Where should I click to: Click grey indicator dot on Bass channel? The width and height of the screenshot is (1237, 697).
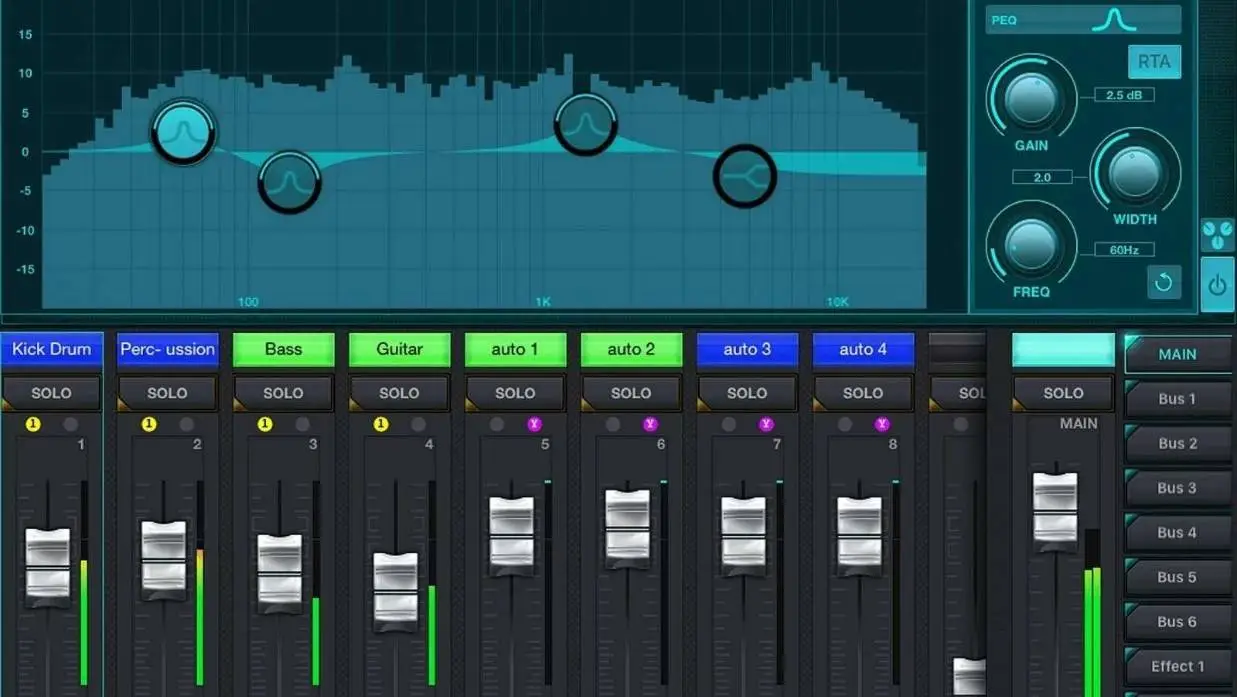coord(302,424)
